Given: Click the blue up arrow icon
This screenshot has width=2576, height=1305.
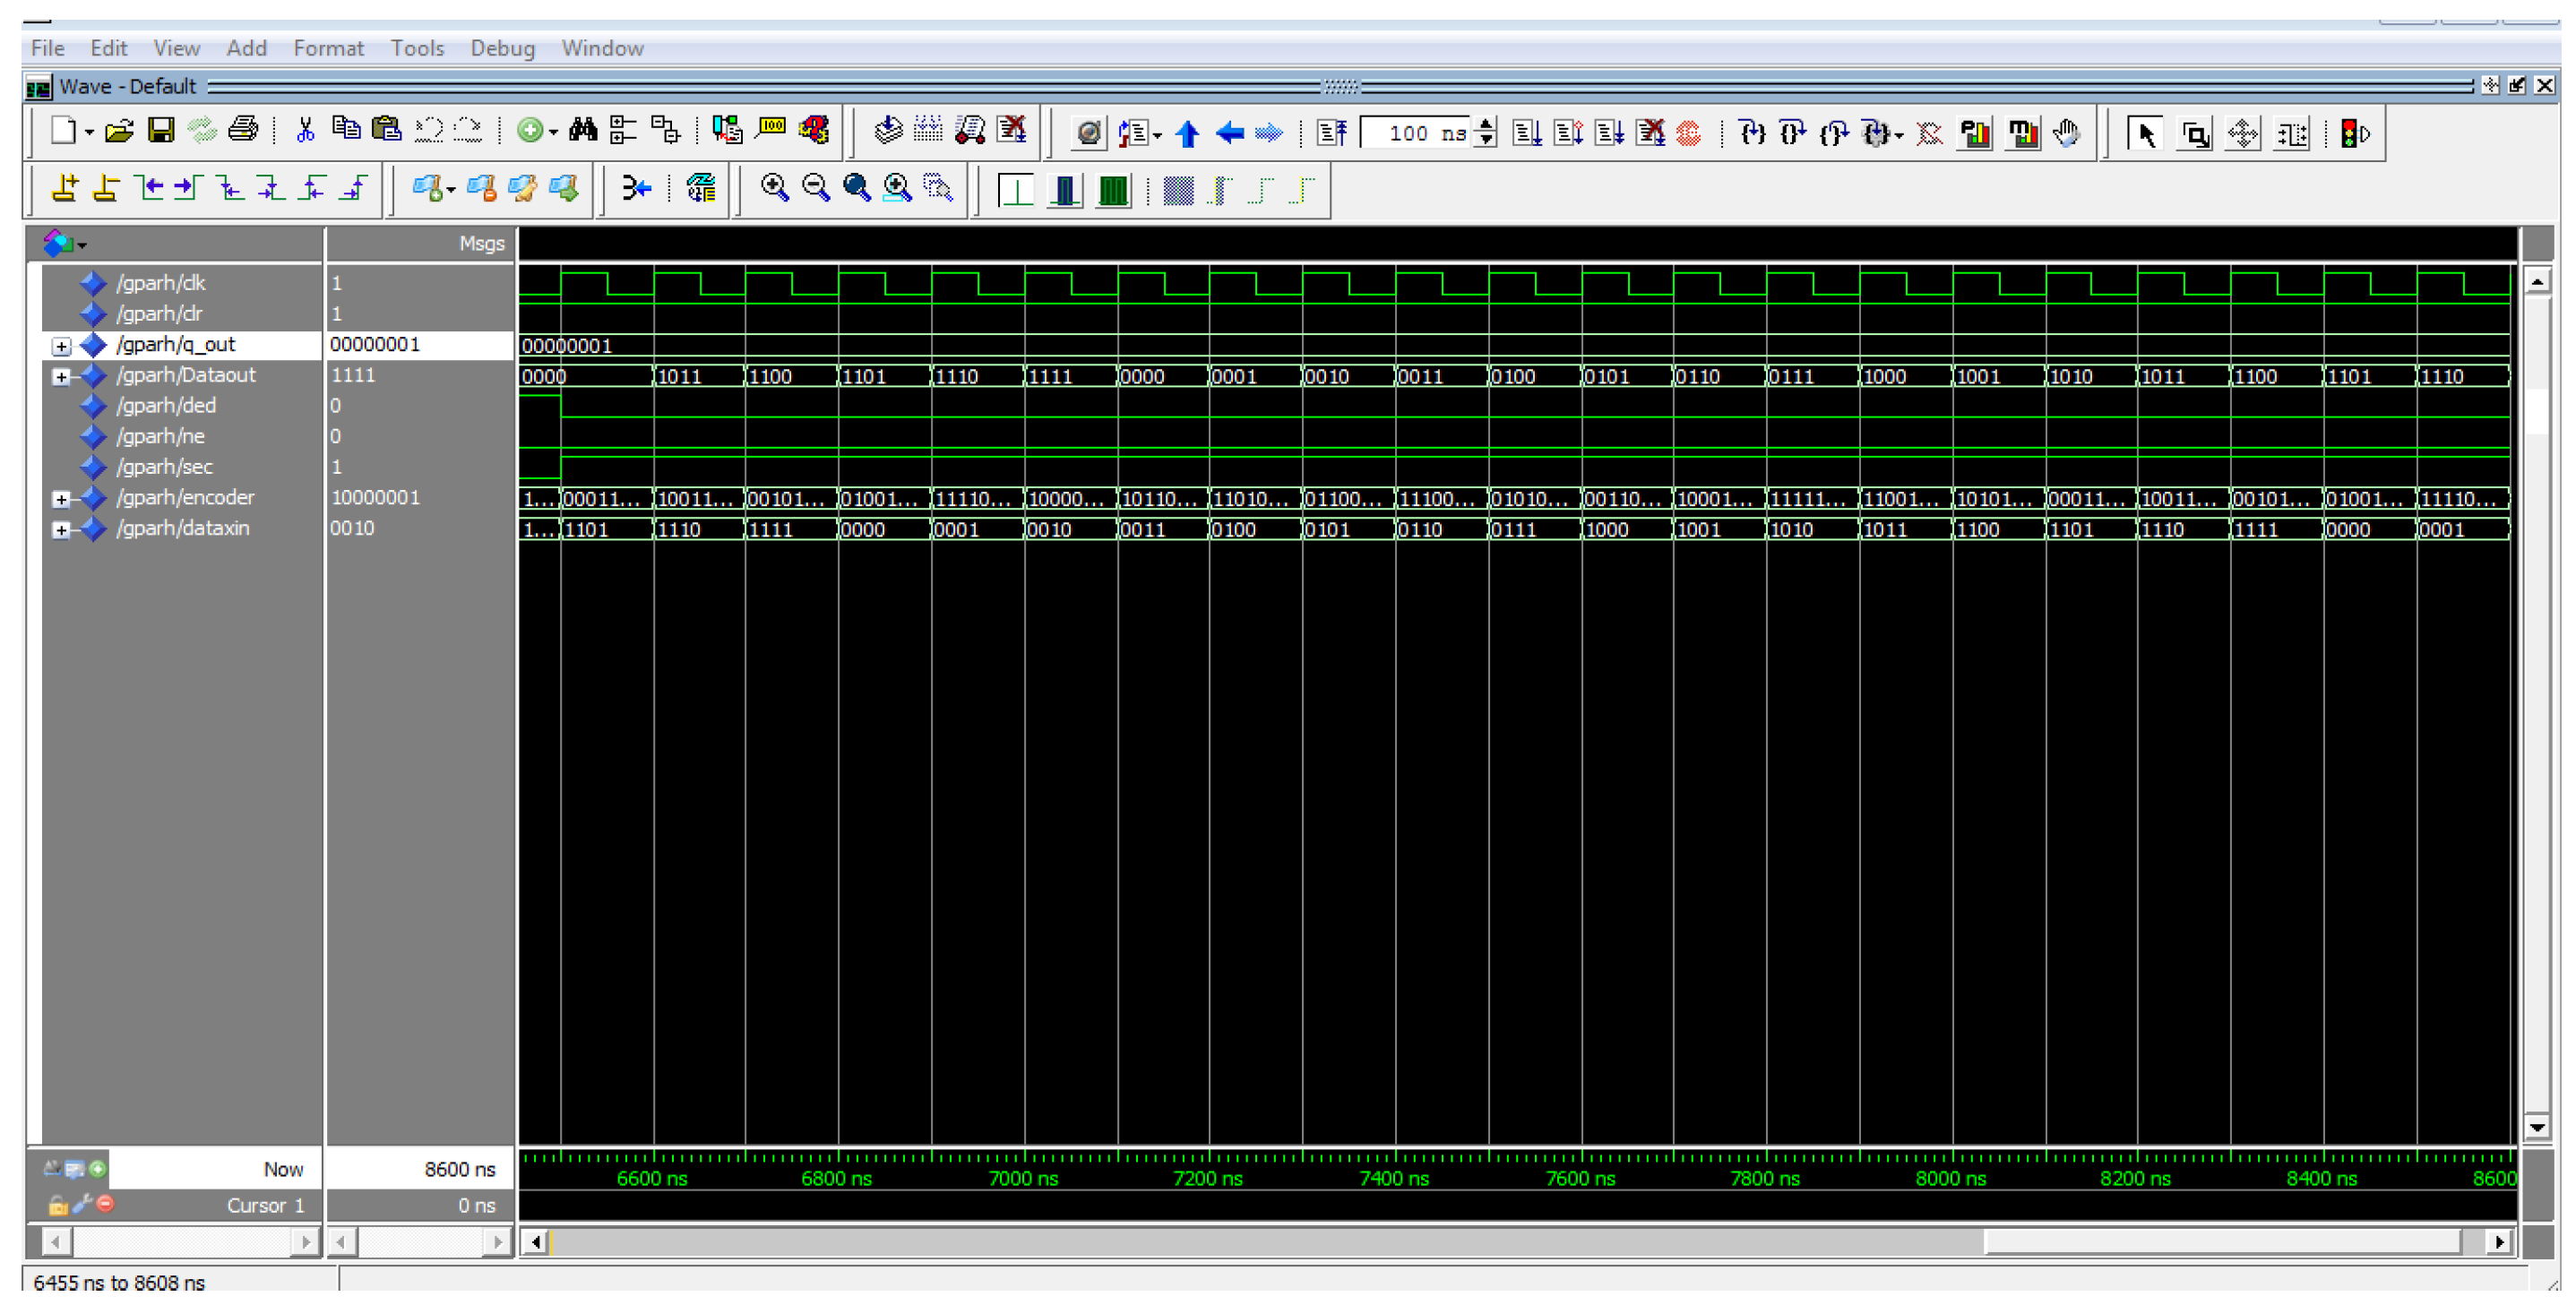Looking at the screenshot, I should pyautogui.click(x=1187, y=133).
